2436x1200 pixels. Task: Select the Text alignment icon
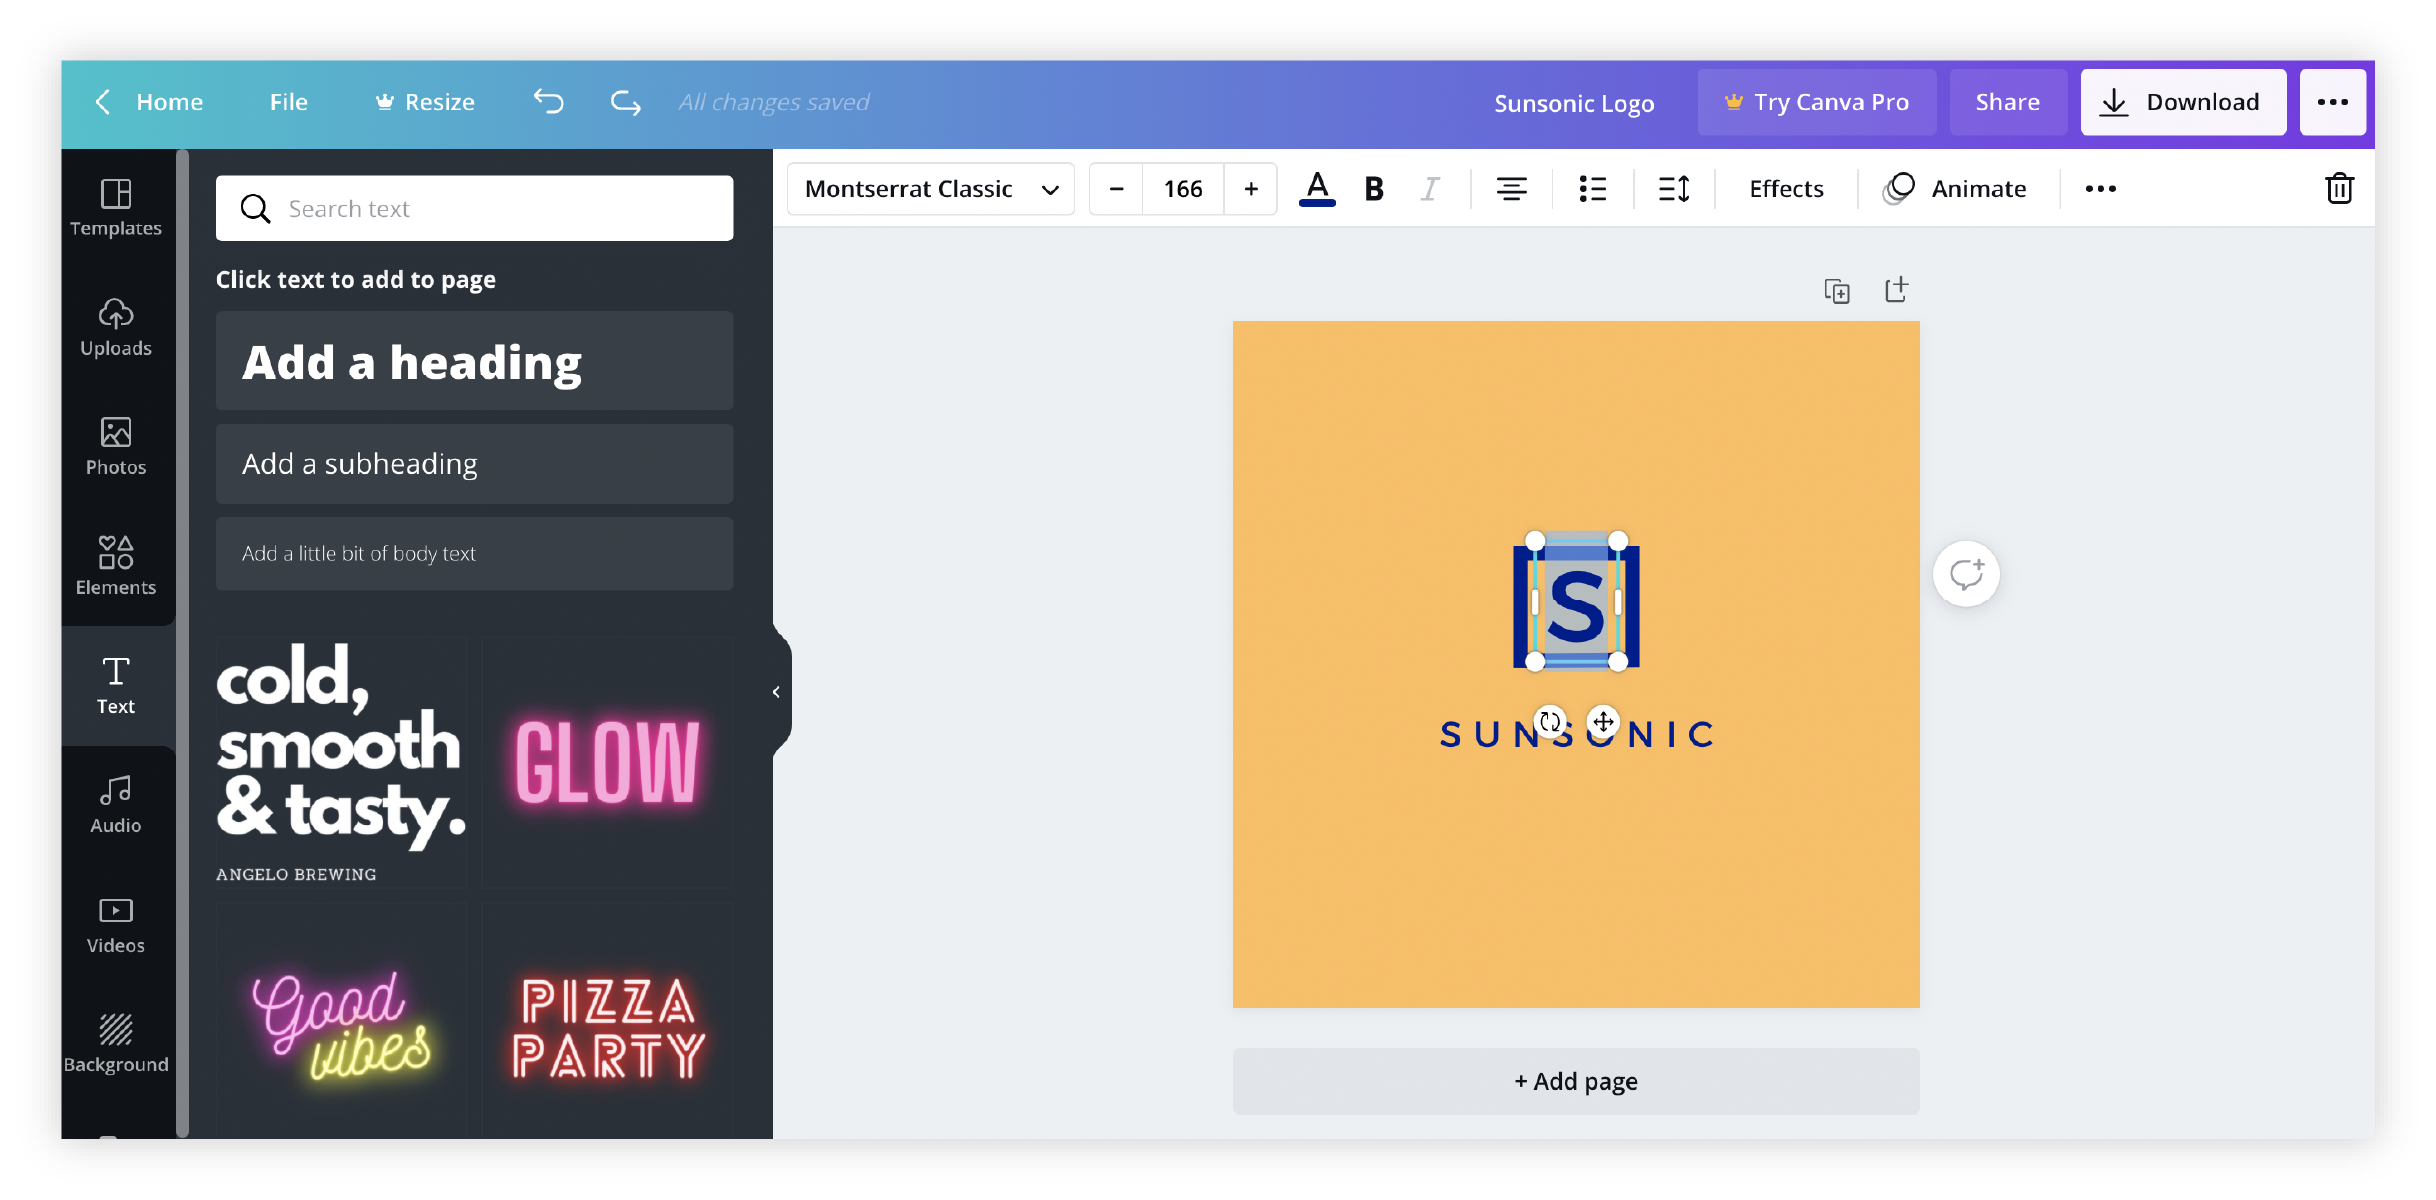(x=1509, y=188)
